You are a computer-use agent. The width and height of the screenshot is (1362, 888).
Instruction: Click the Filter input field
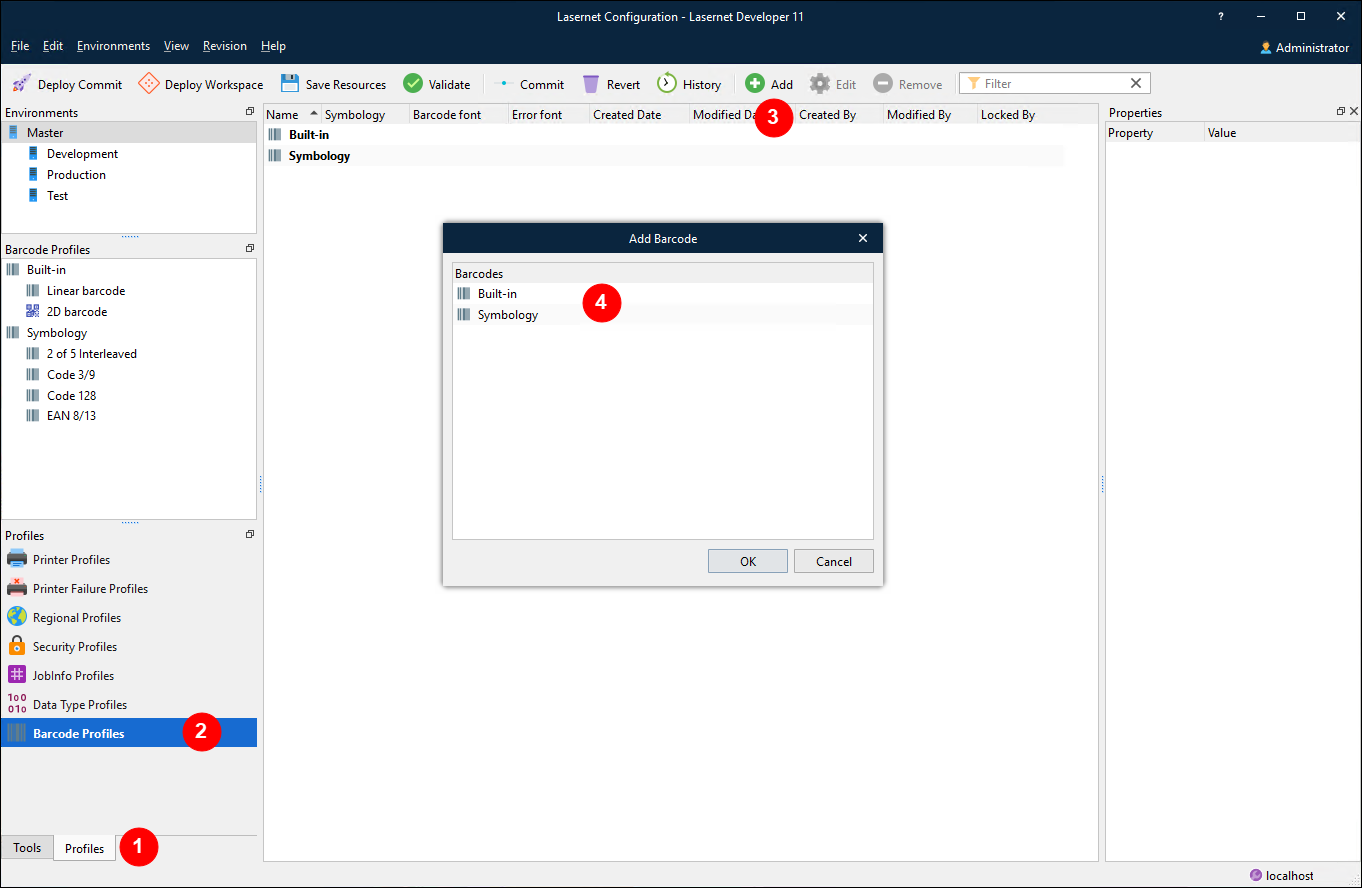coord(1055,84)
